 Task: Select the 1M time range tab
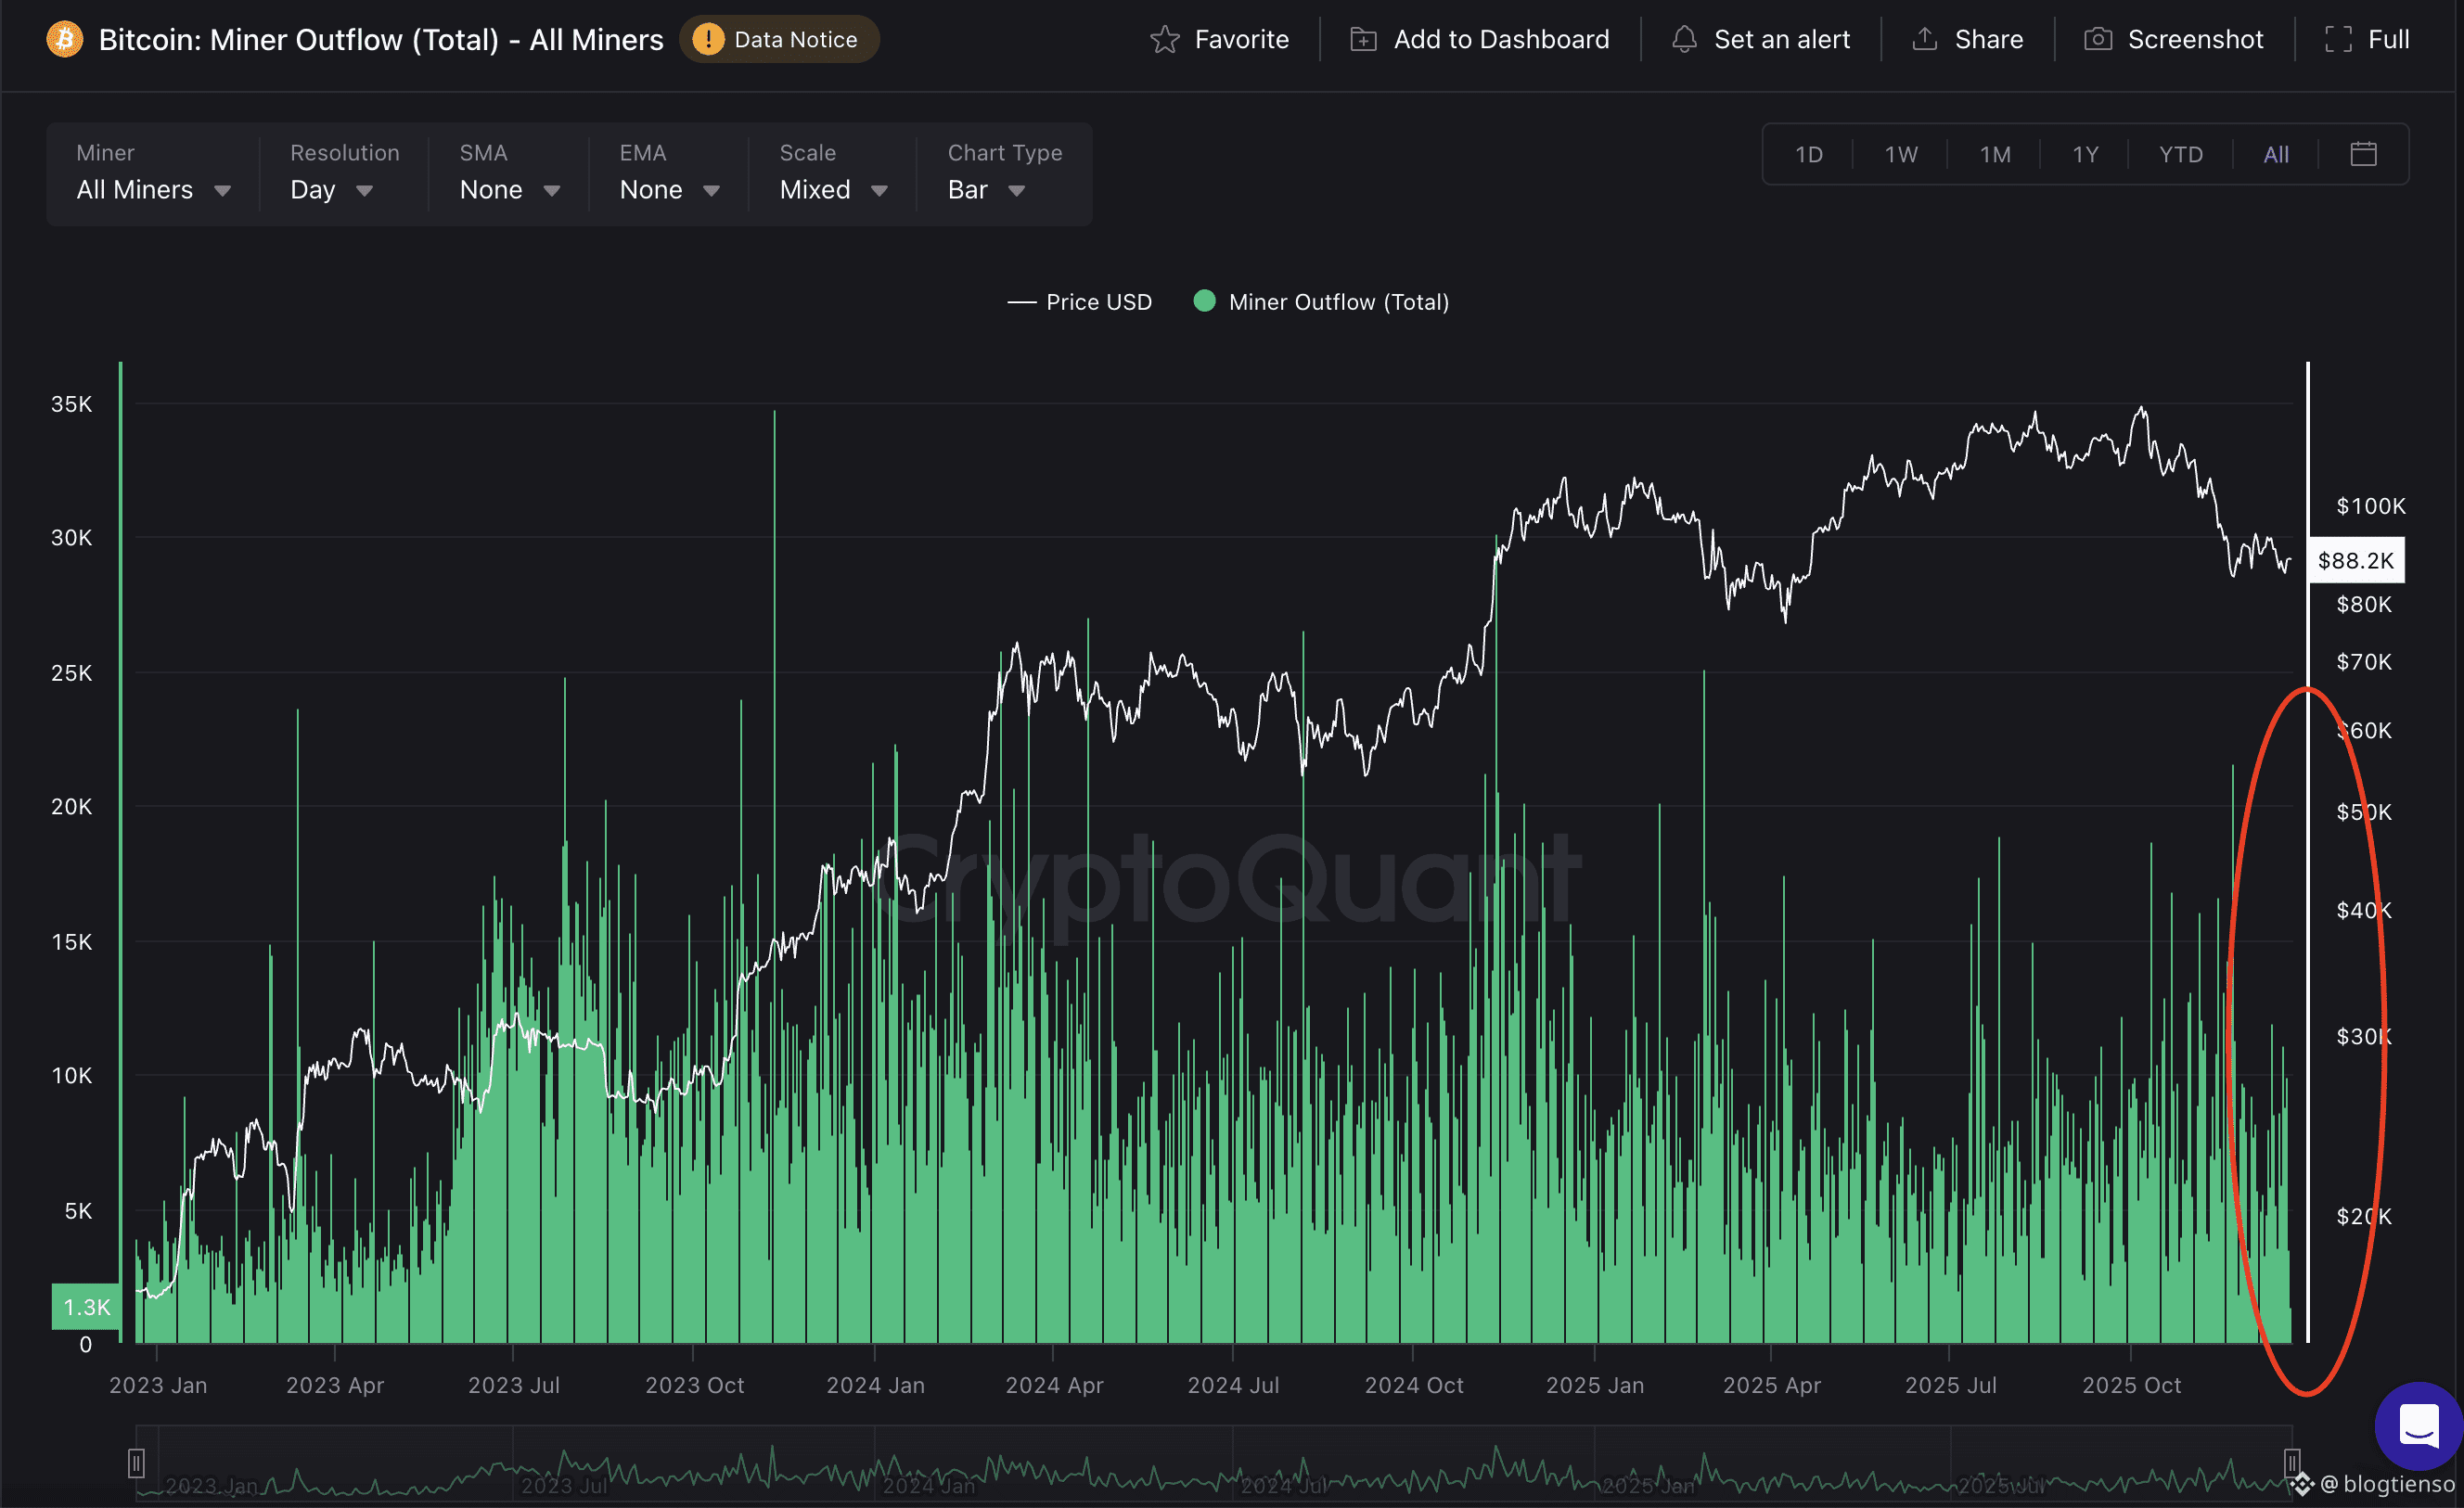click(1995, 155)
